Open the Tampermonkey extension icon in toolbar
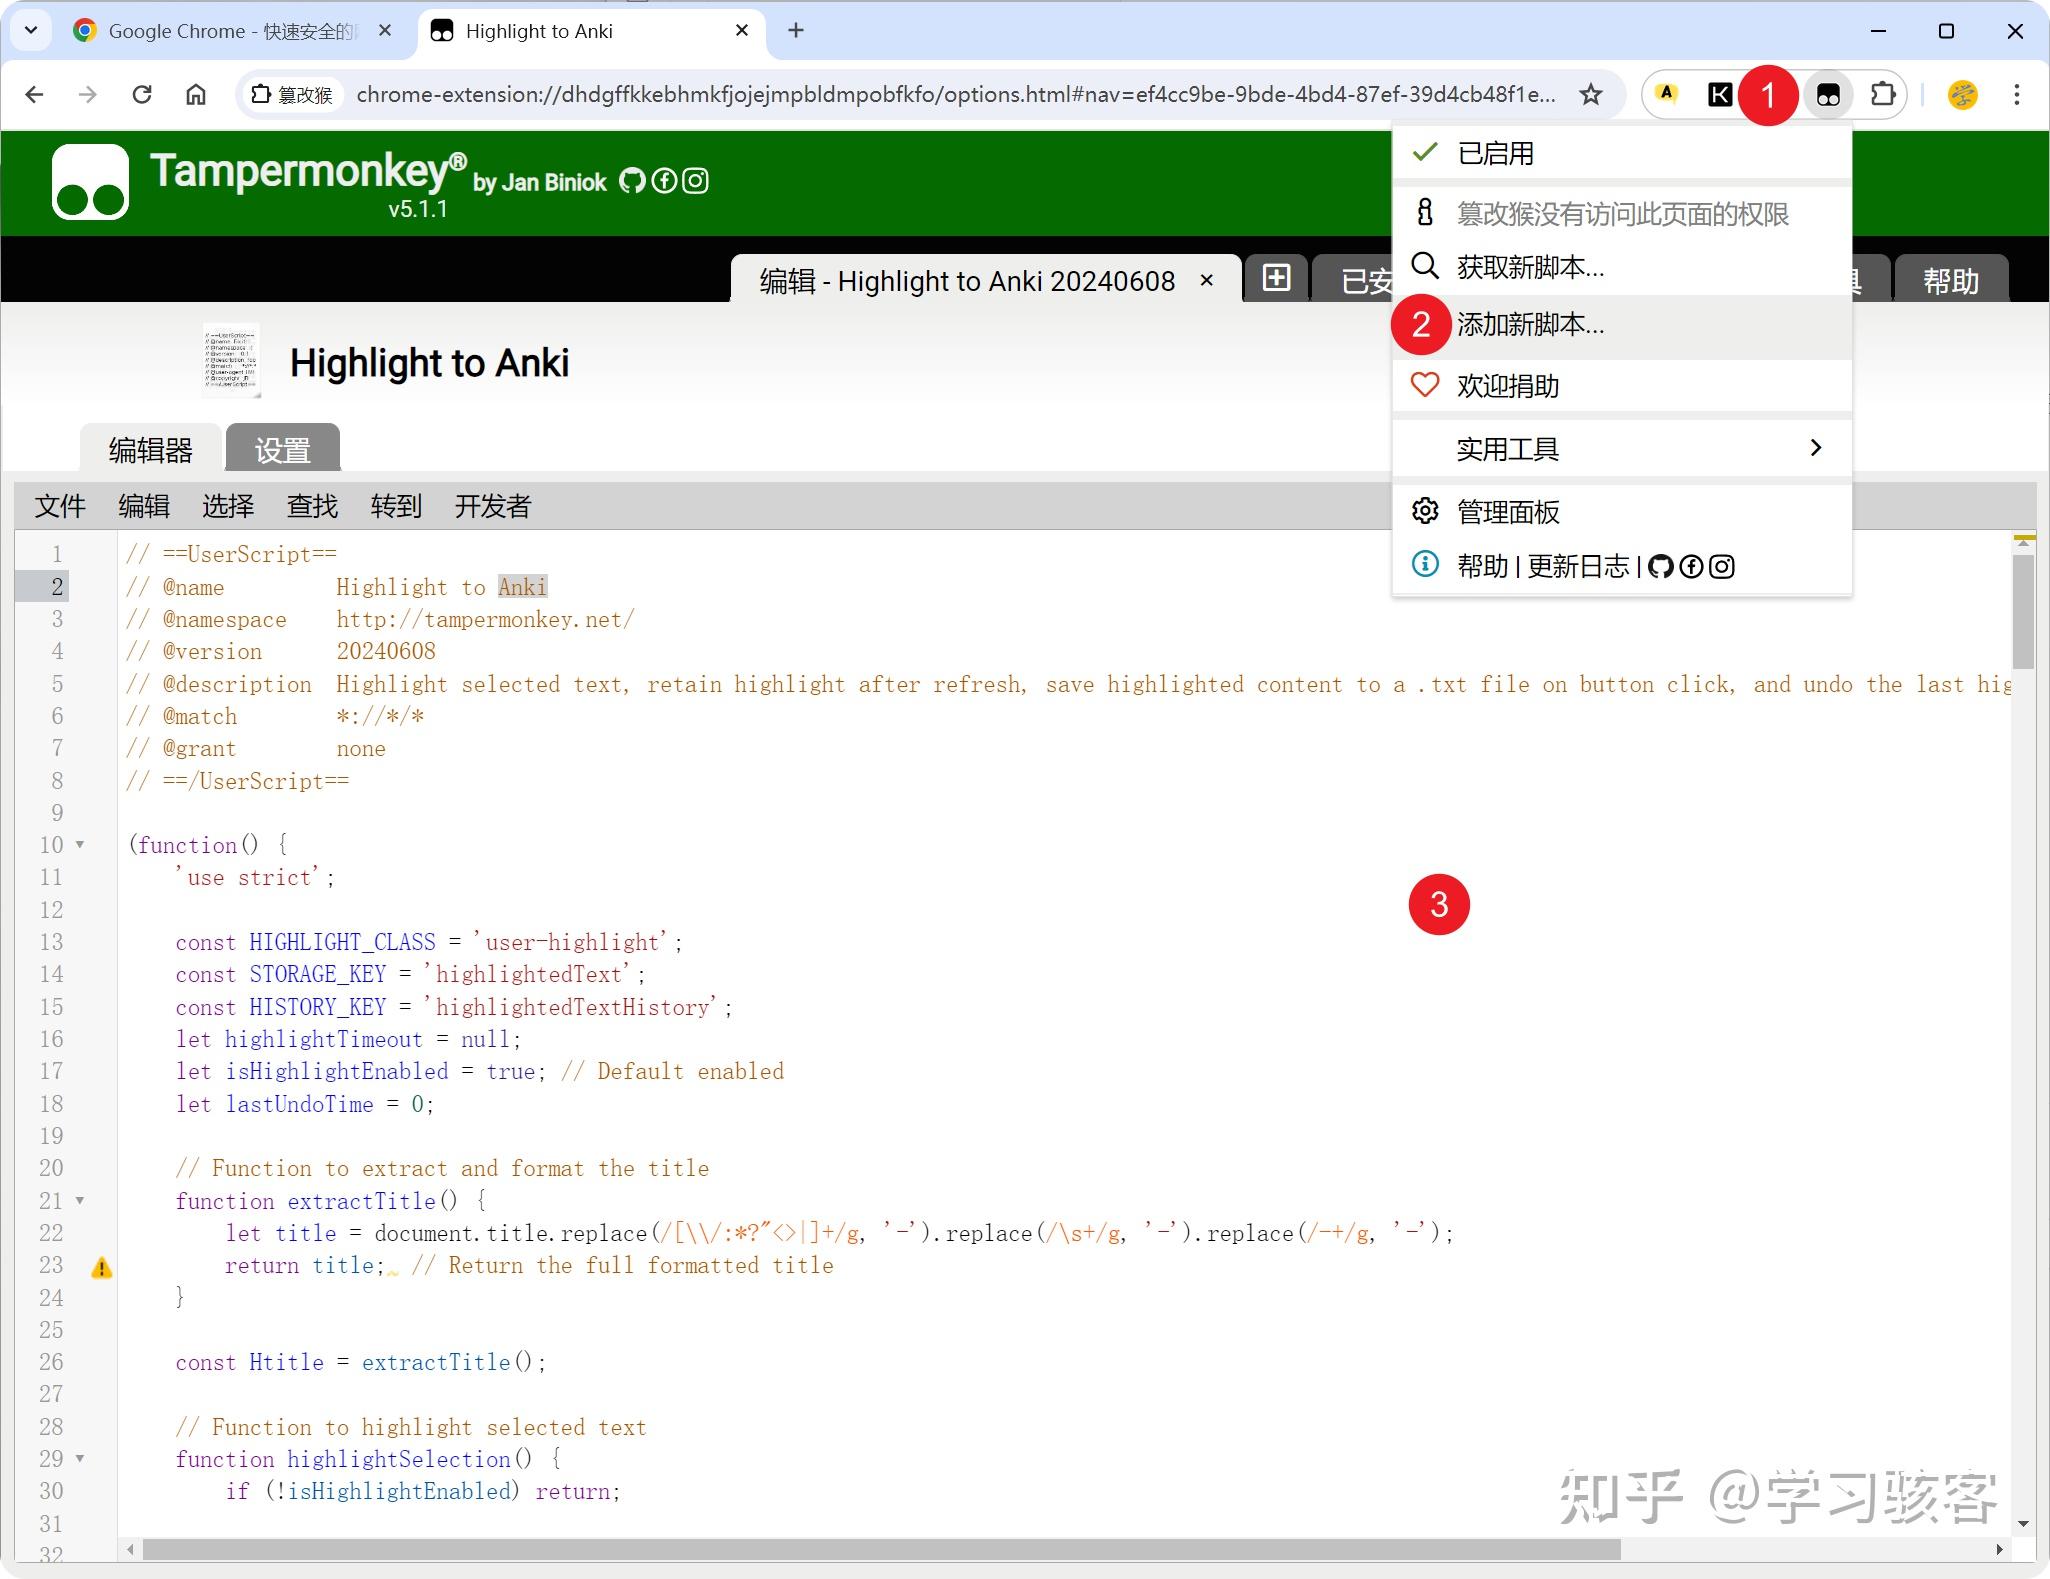Viewport: 2050px width, 1579px height. (1827, 94)
